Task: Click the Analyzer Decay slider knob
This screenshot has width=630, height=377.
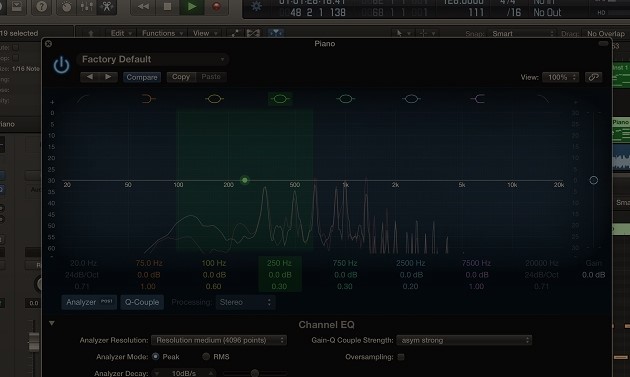Action: 255,373
